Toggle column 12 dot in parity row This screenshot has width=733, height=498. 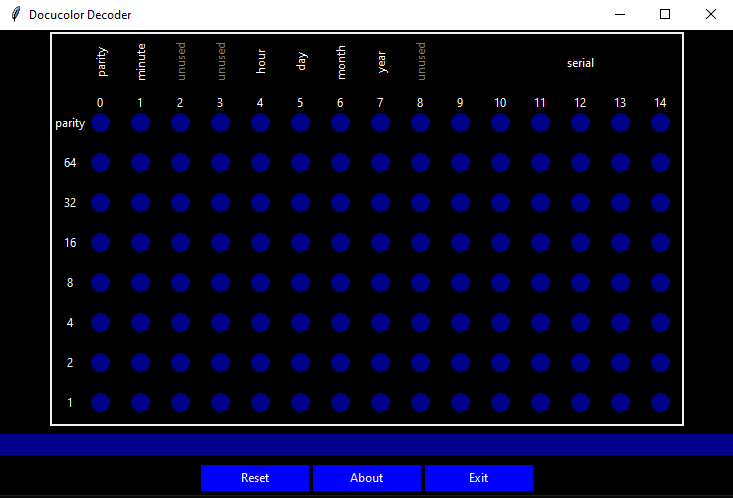pos(580,123)
